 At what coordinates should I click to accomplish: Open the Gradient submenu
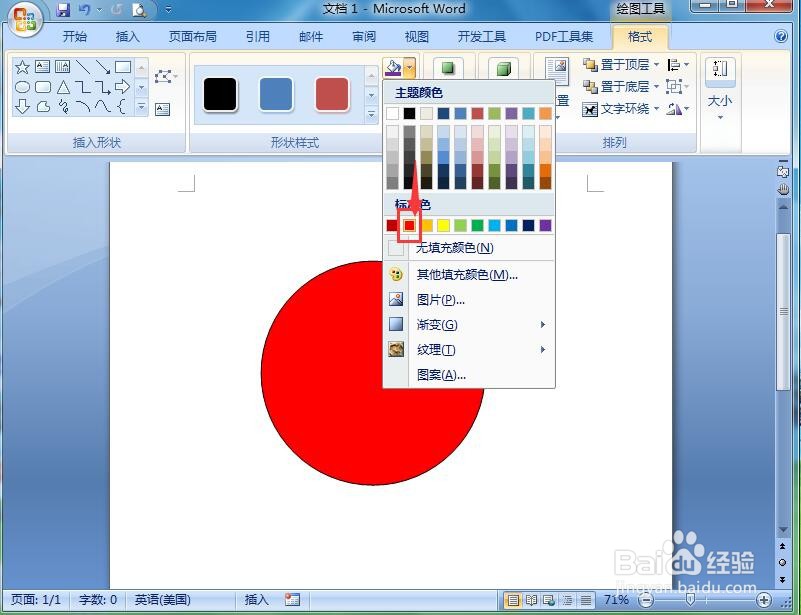tap(468, 325)
